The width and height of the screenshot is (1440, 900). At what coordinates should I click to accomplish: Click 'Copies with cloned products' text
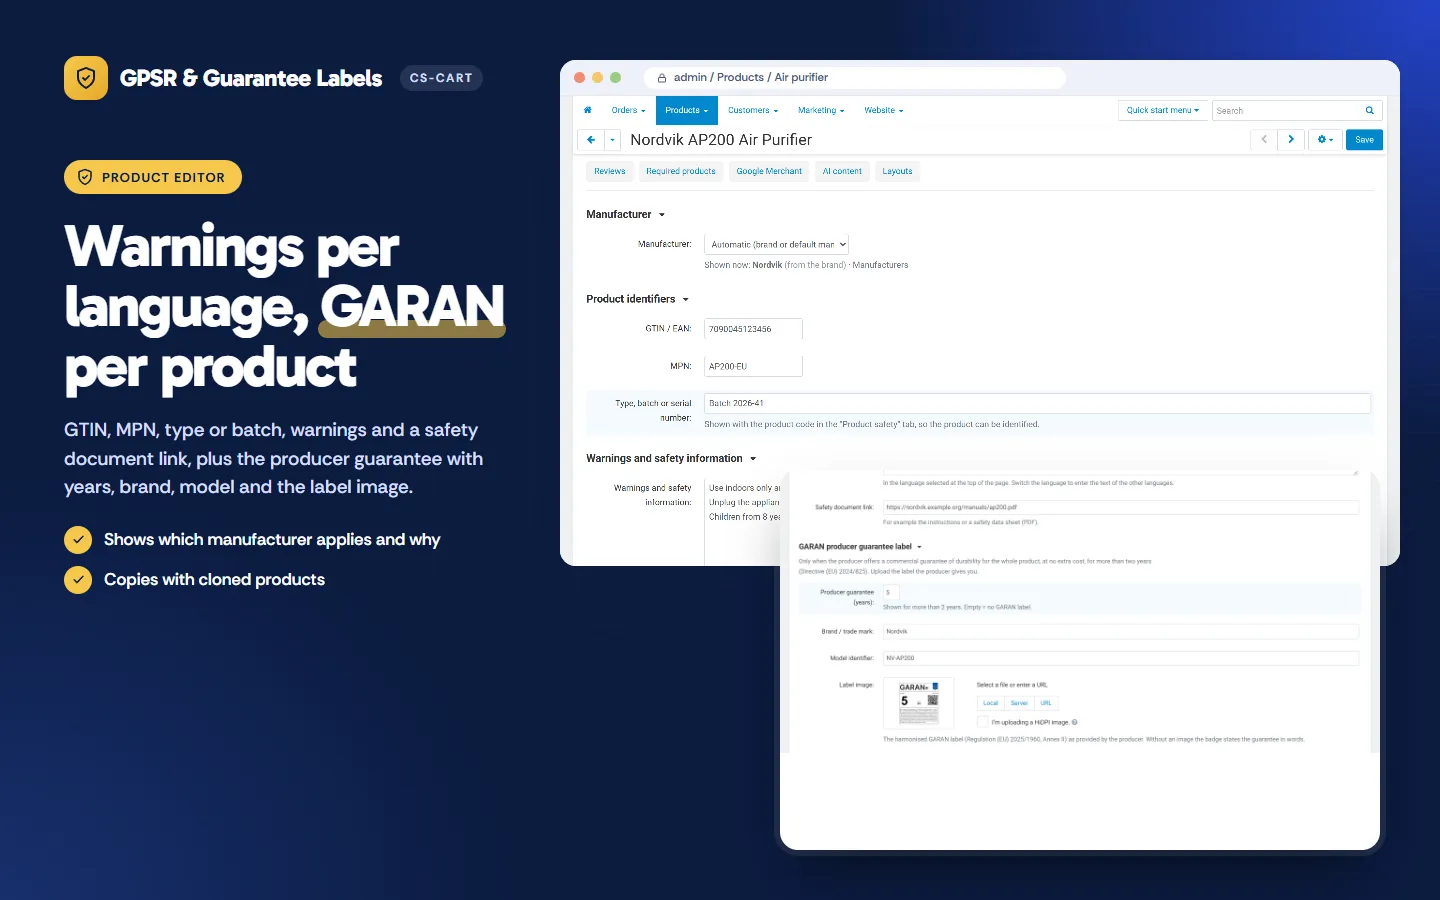coord(214,580)
